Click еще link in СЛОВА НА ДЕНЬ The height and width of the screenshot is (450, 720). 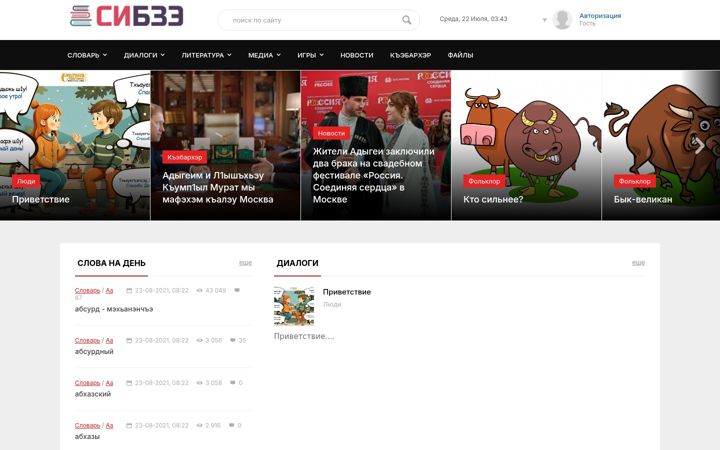pos(245,263)
